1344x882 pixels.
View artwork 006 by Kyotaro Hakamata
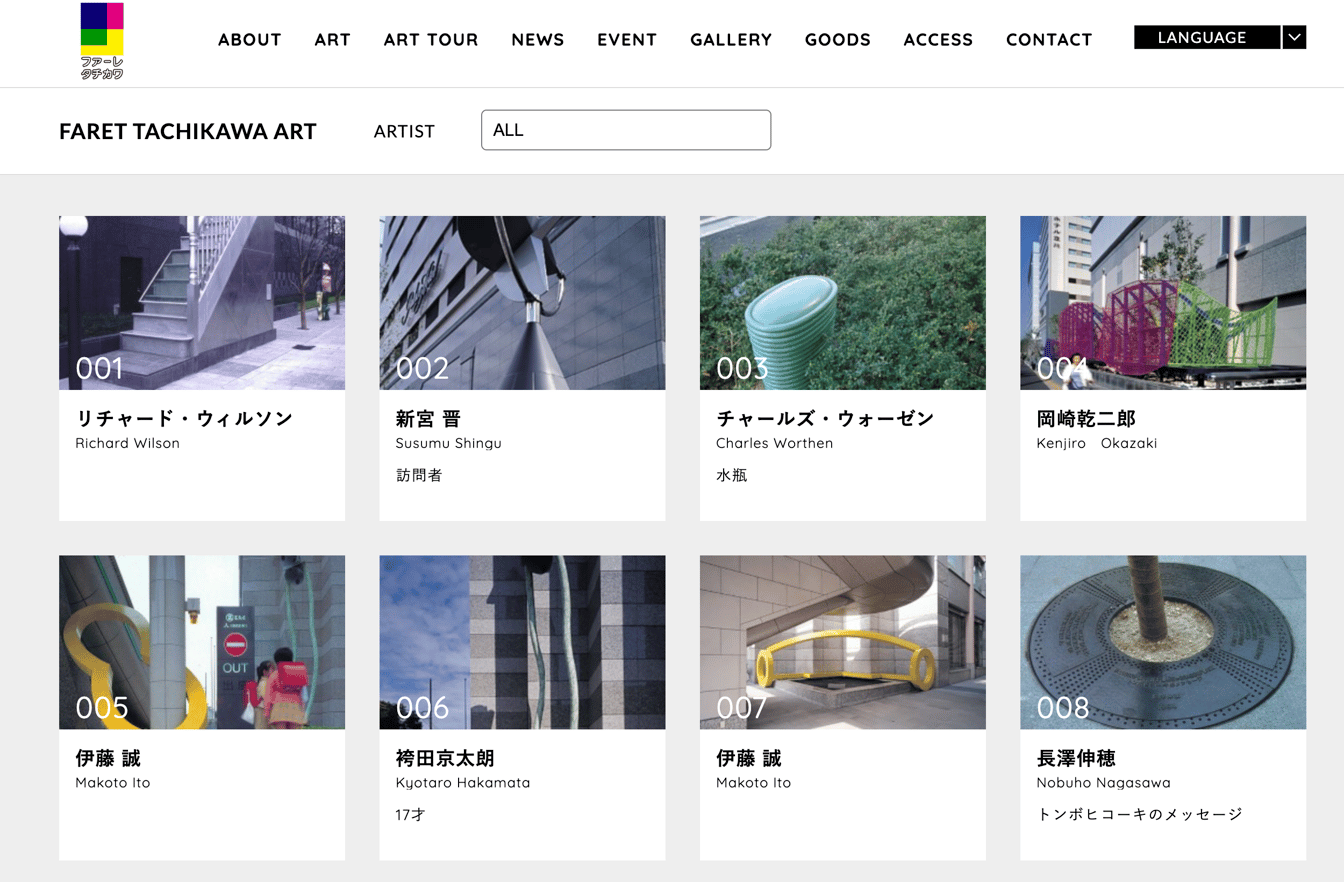[522, 642]
